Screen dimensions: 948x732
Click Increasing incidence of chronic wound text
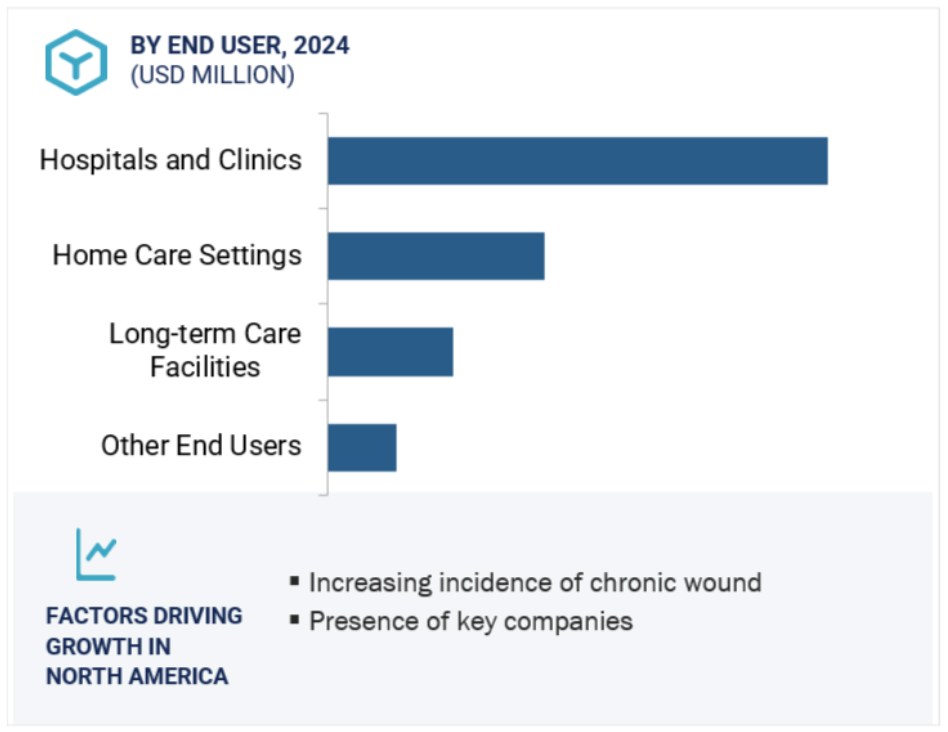536,583
